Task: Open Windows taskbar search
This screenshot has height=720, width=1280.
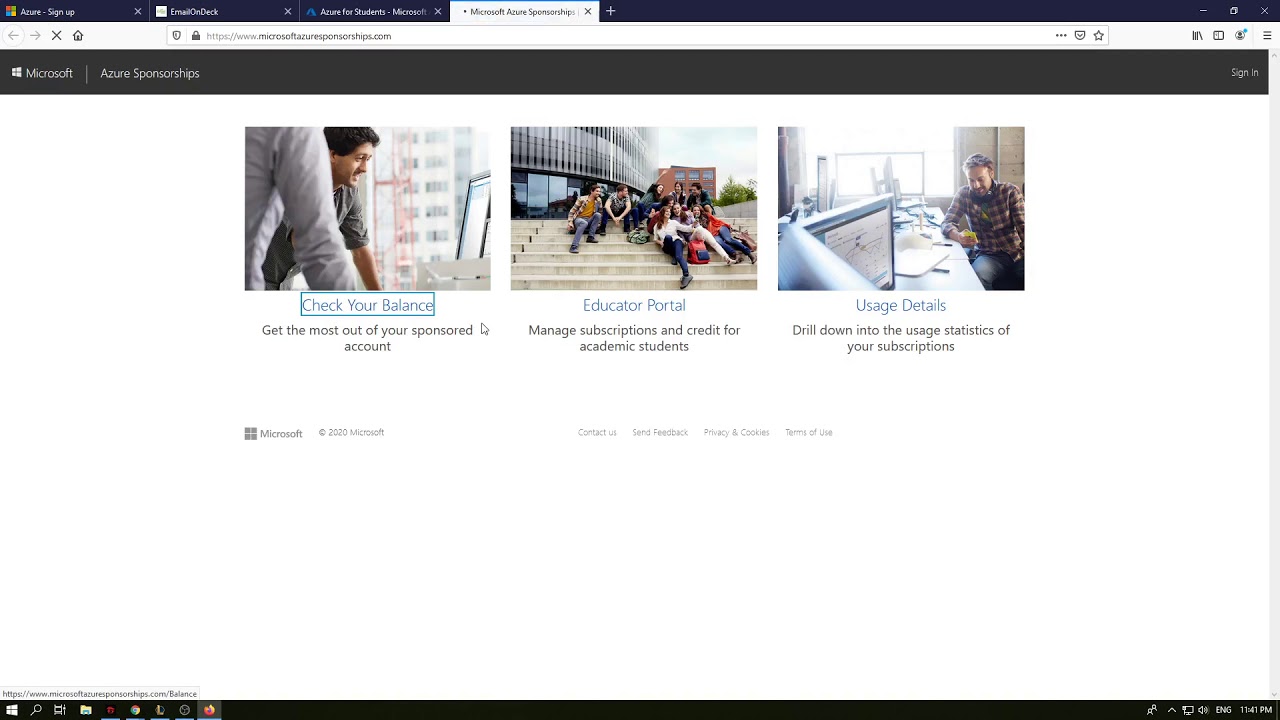Action: pos(36,710)
